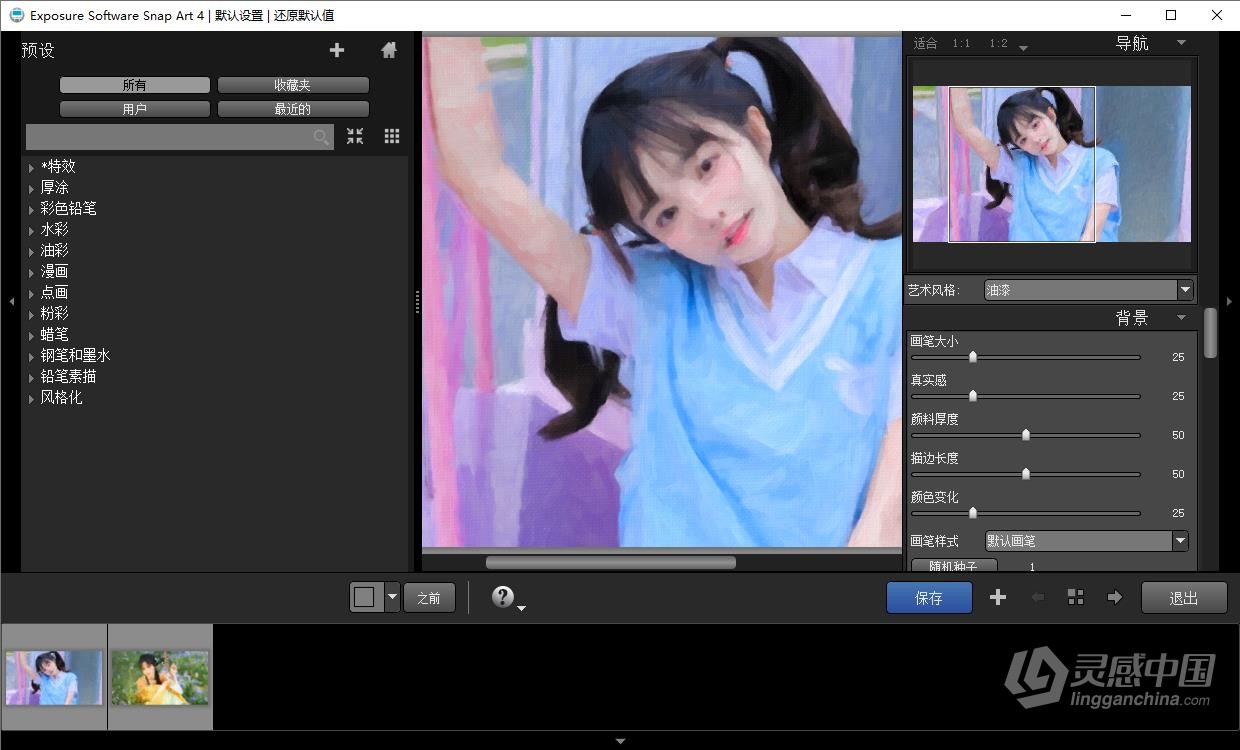Open the zoom level dropdown arrow

coord(1023,47)
